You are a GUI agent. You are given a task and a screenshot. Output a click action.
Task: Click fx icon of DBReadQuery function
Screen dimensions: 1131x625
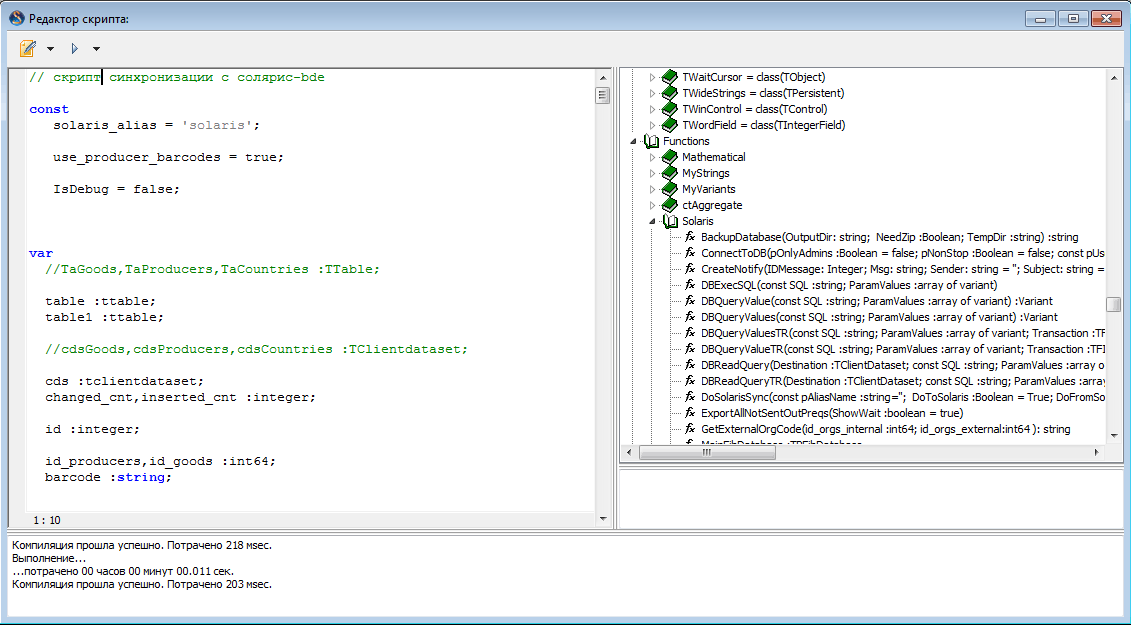click(690, 365)
